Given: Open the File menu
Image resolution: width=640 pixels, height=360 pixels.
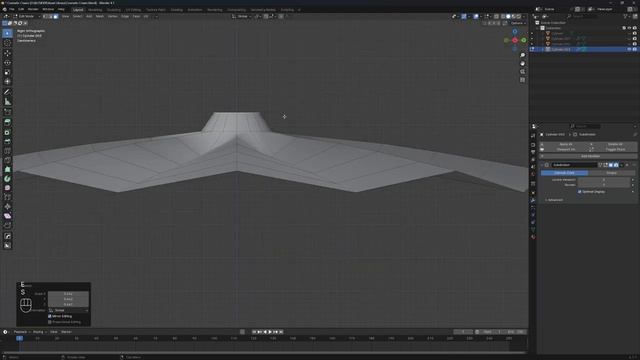Looking at the screenshot, I should click(11, 9).
